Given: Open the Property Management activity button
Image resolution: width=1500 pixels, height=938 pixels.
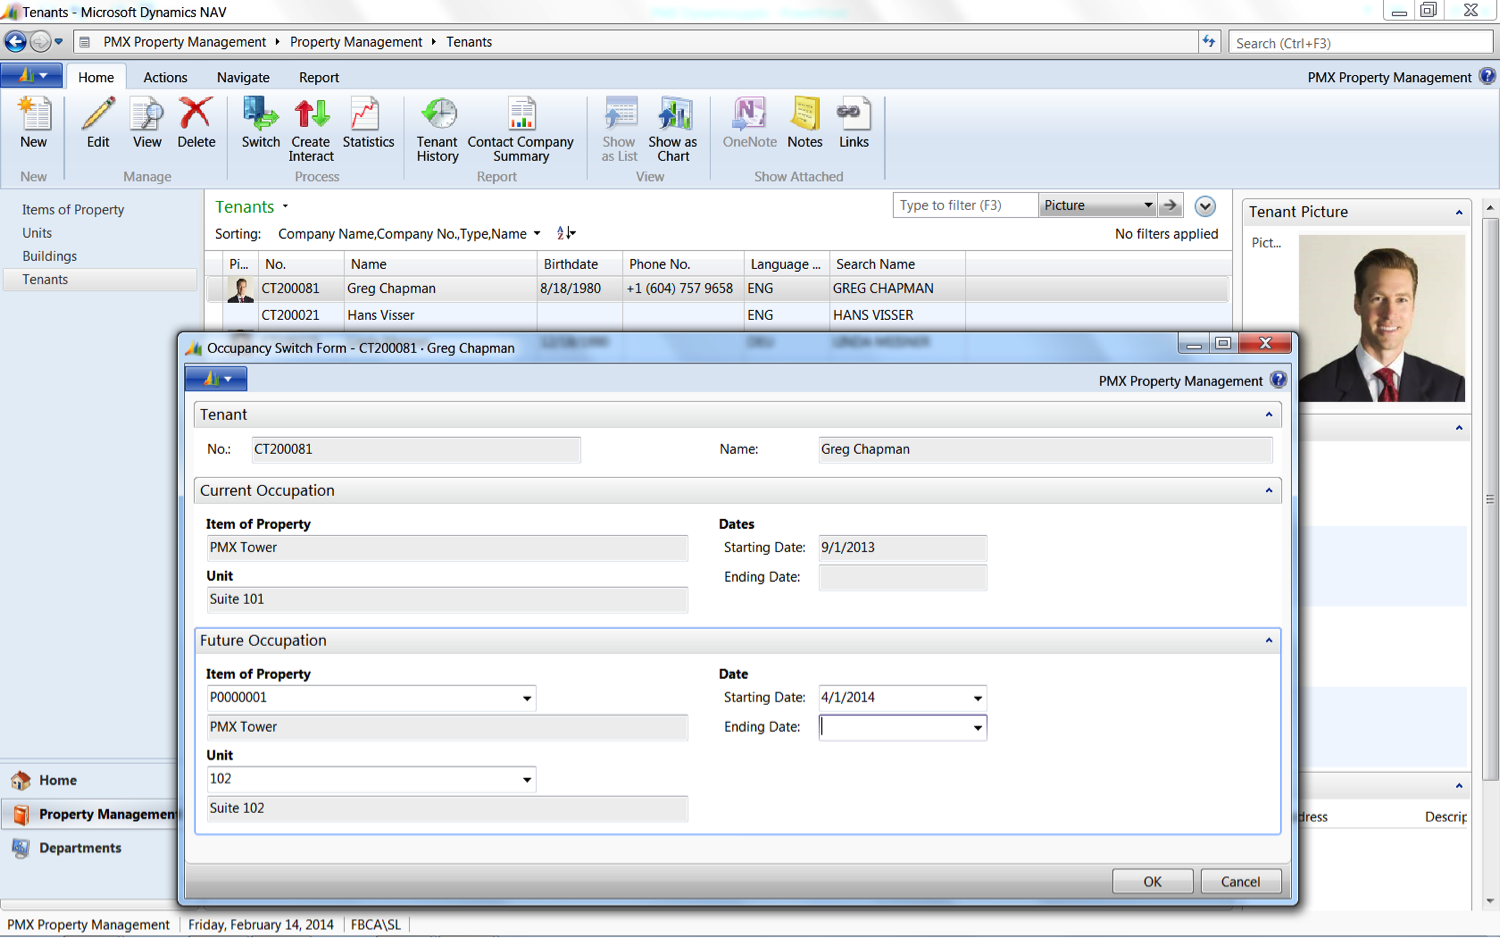Looking at the screenshot, I should (90, 814).
